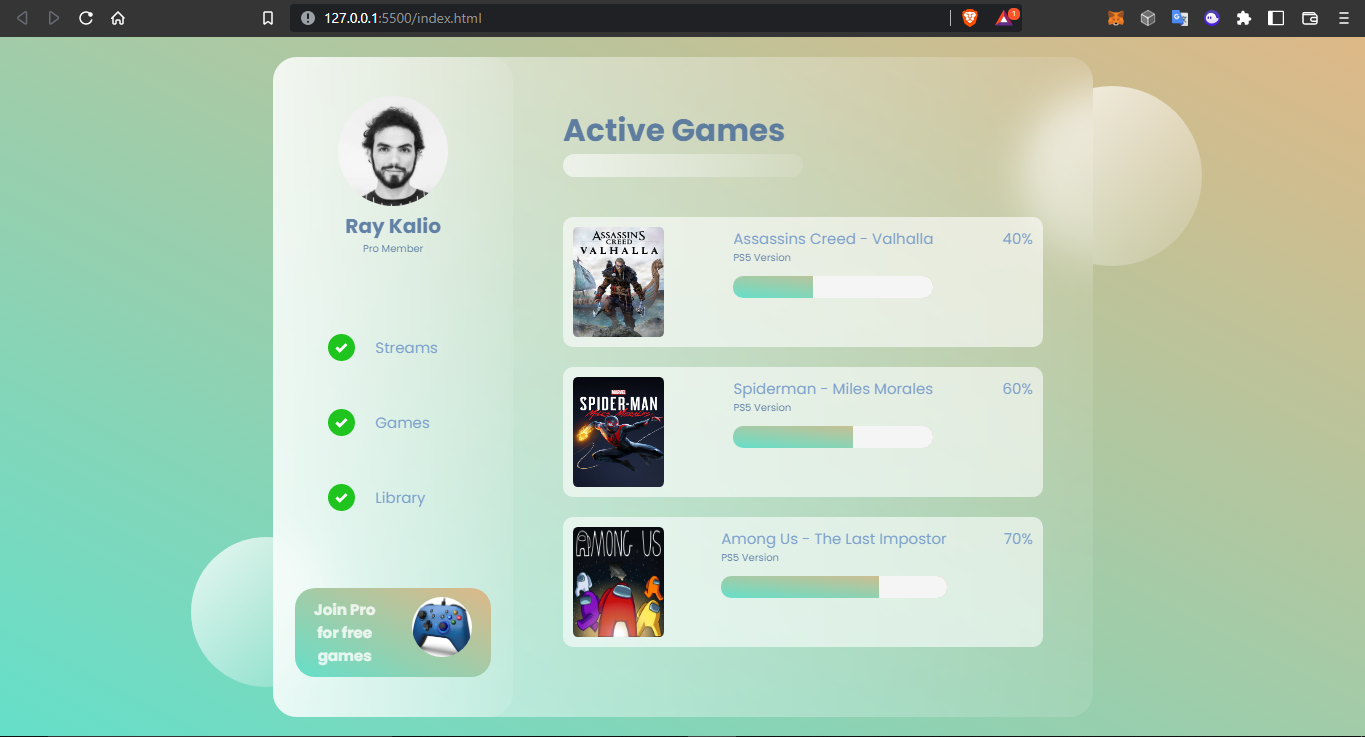This screenshot has height=737, width=1365.
Task: Toggle the browser sidebar panel icon
Action: 1276,18
